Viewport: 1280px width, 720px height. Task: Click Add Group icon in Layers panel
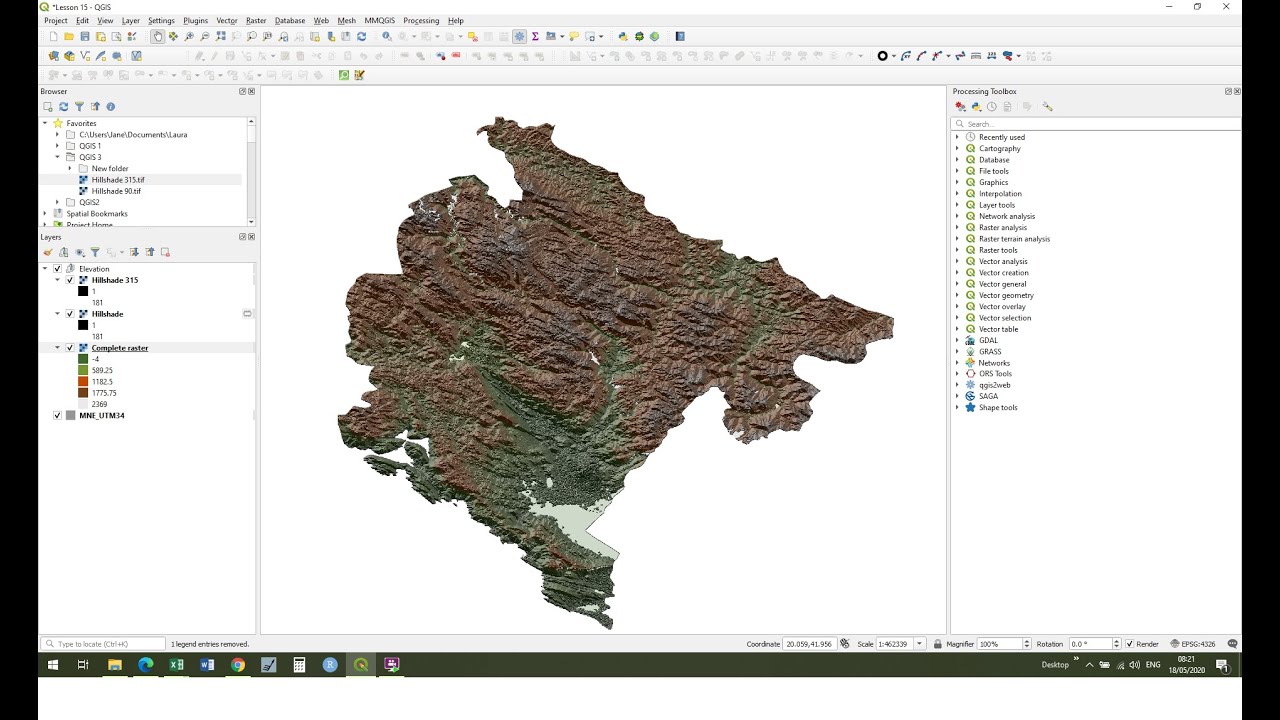63,252
